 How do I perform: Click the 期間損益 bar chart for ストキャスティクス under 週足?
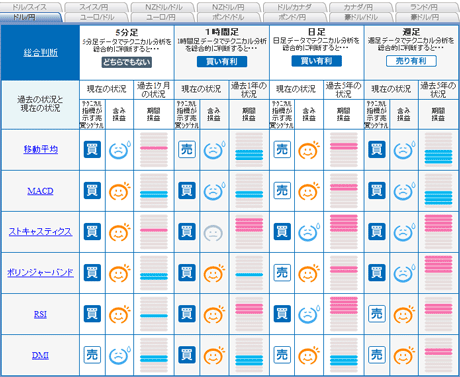click(438, 232)
